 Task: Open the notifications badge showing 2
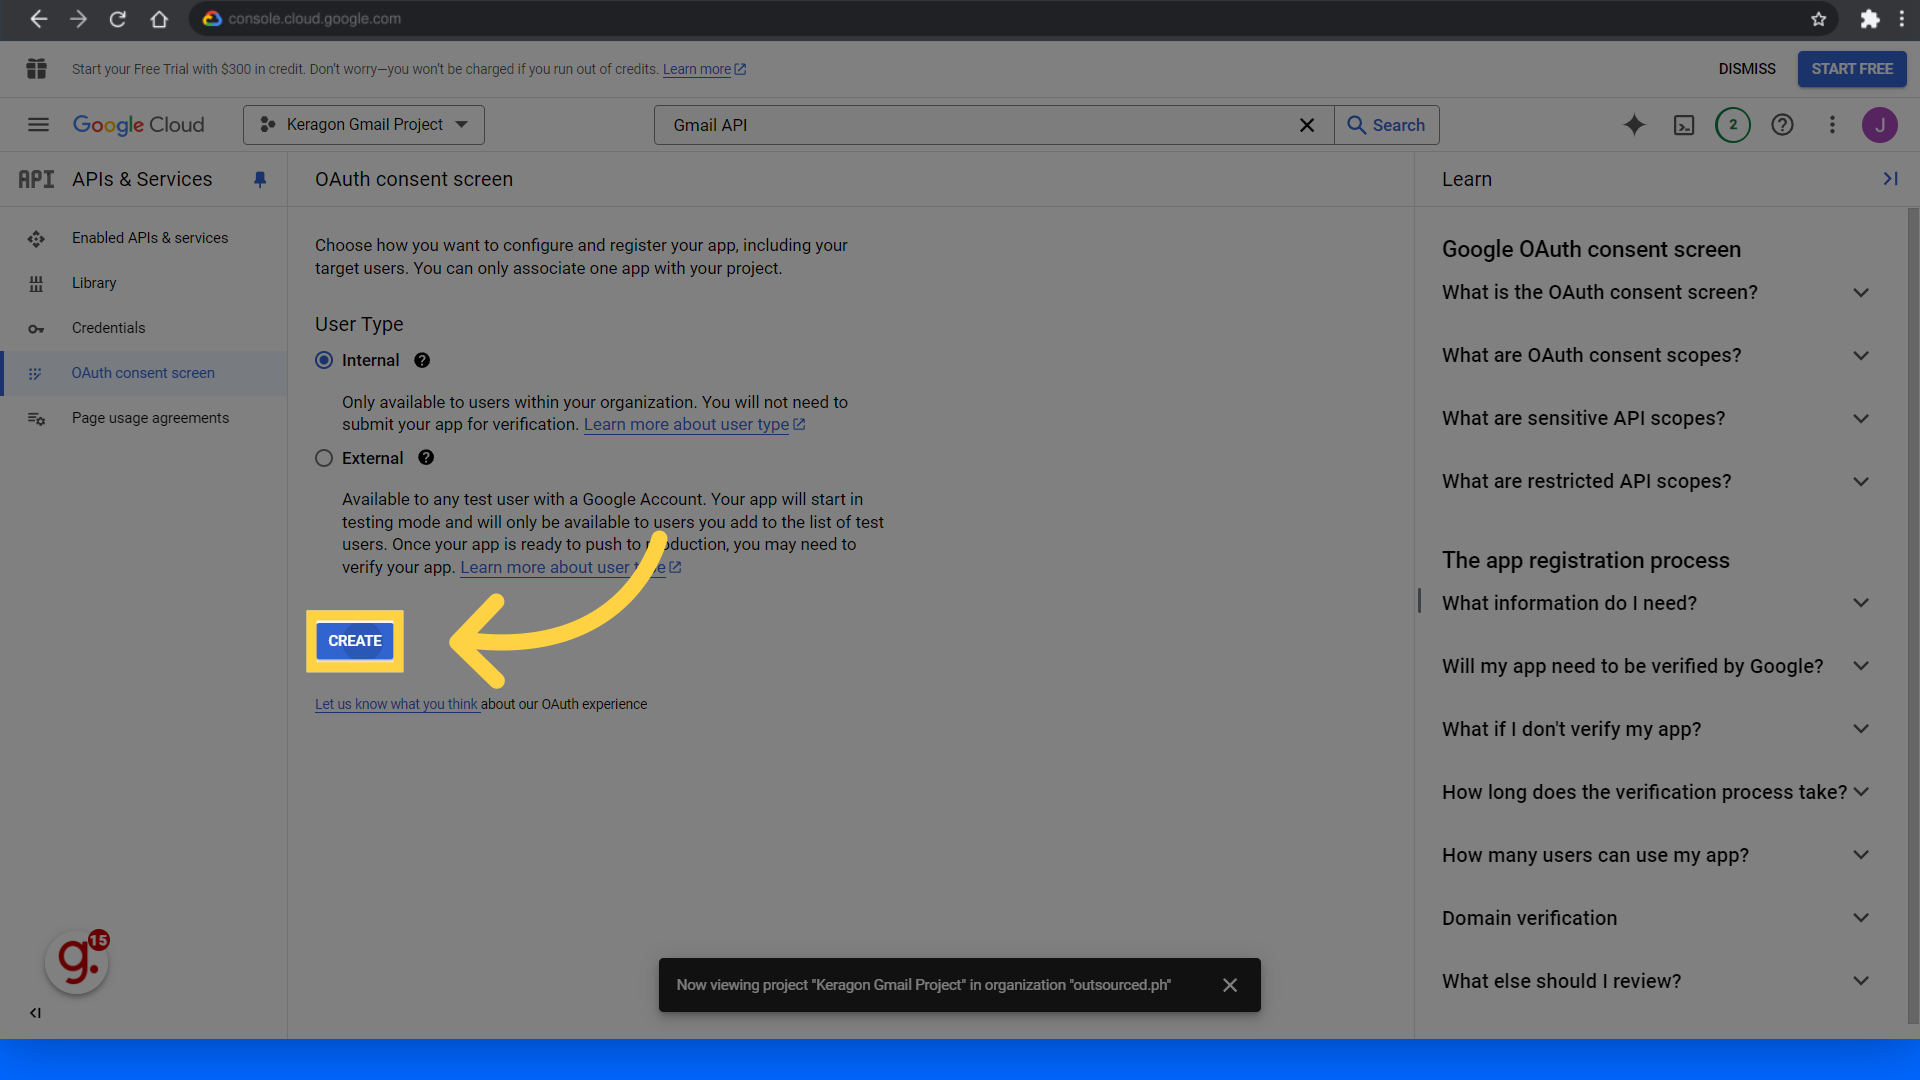click(x=1733, y=125)
